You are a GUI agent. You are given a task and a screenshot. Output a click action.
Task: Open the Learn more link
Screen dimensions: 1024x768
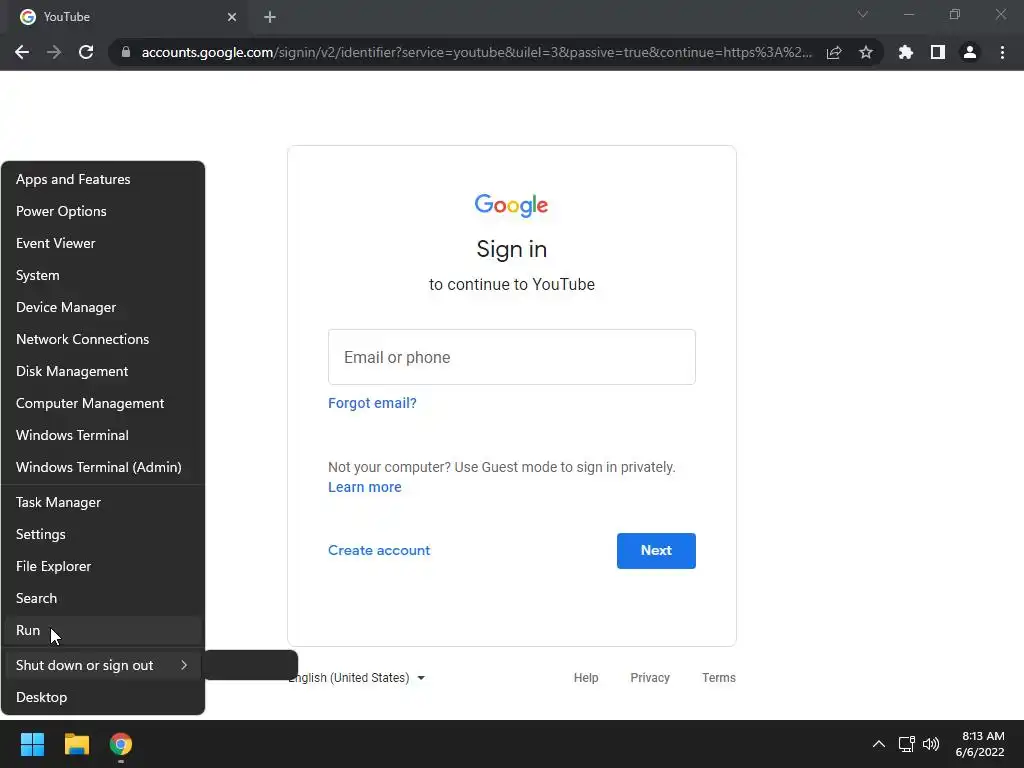(x=364, y=487)
